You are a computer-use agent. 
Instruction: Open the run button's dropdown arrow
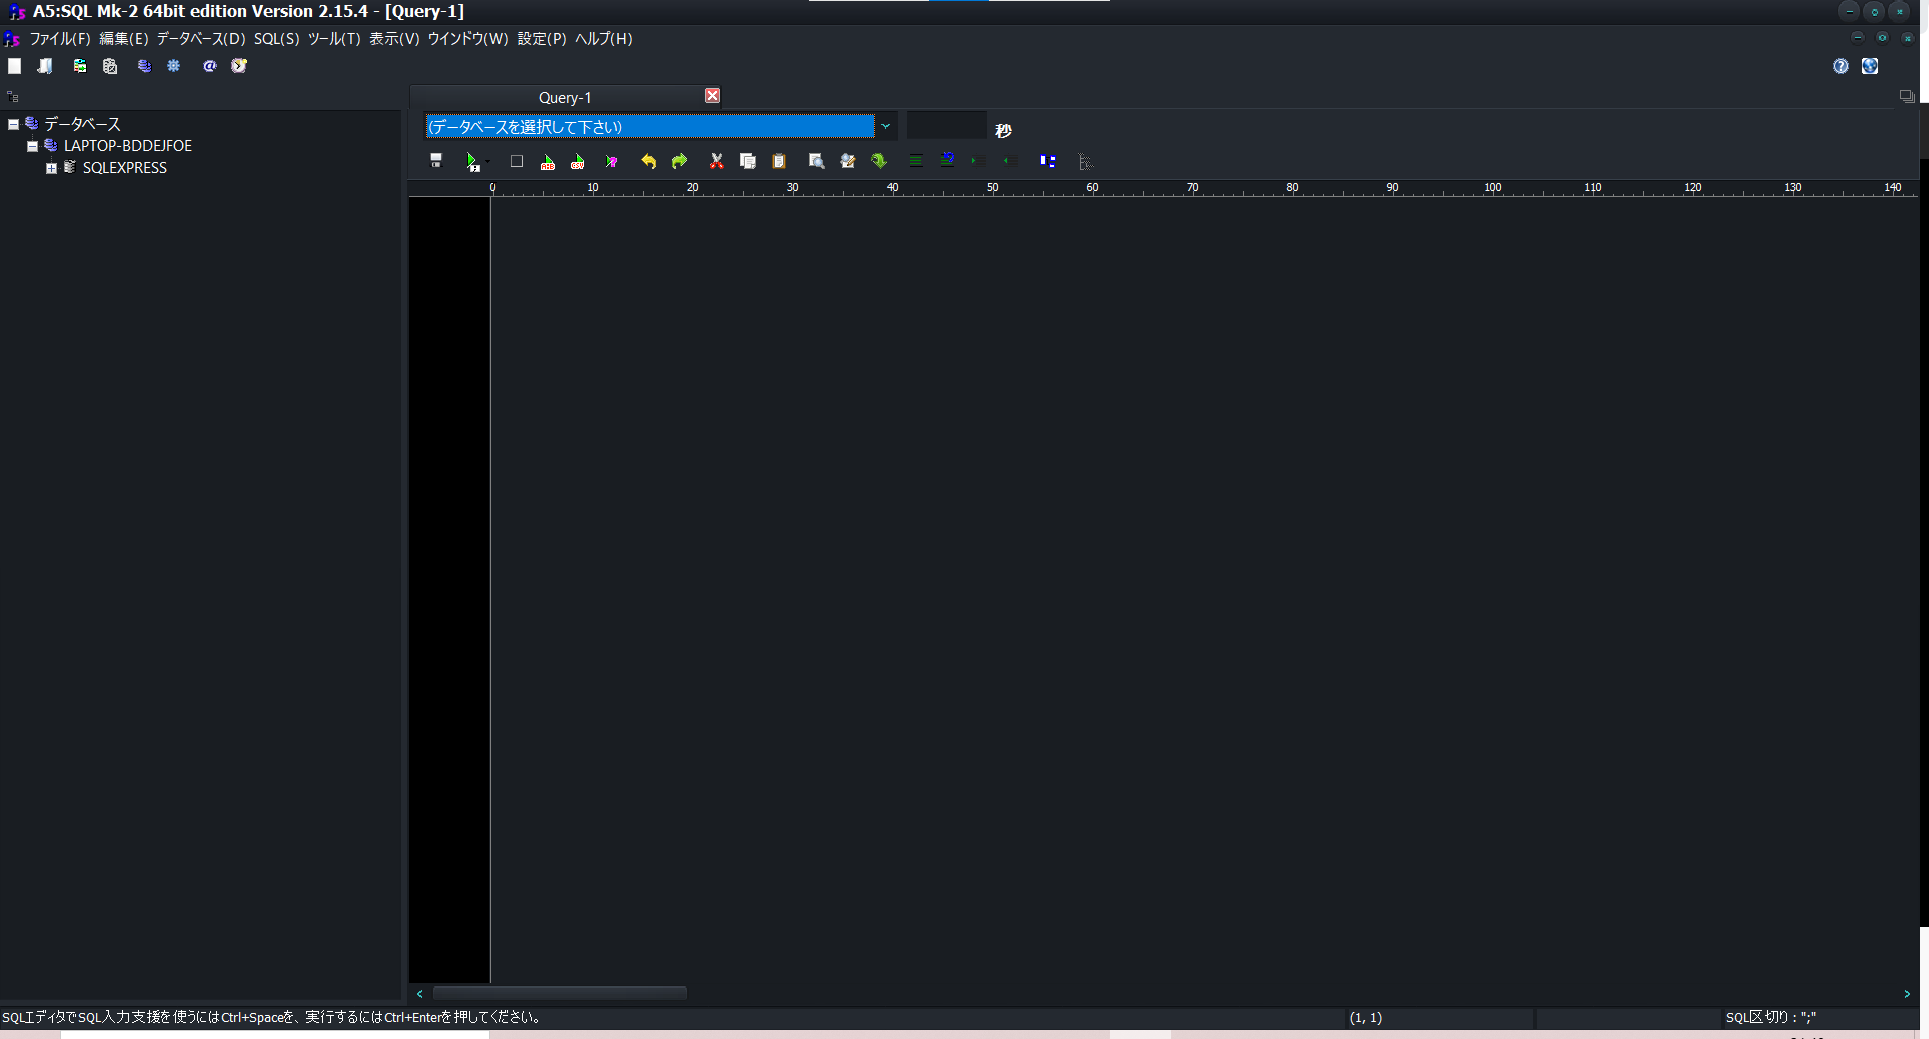click(488, 162)
